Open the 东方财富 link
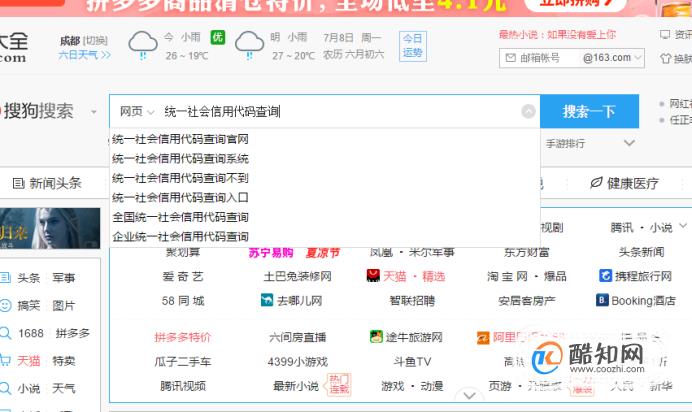692x412 pixels. coord(527,252)
